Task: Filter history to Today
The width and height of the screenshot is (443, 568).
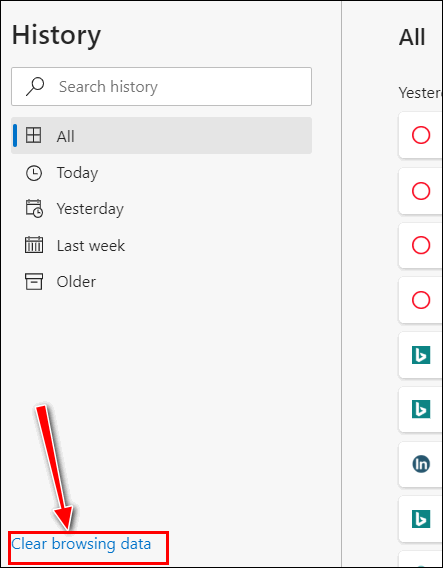Action: pos(162,173)
